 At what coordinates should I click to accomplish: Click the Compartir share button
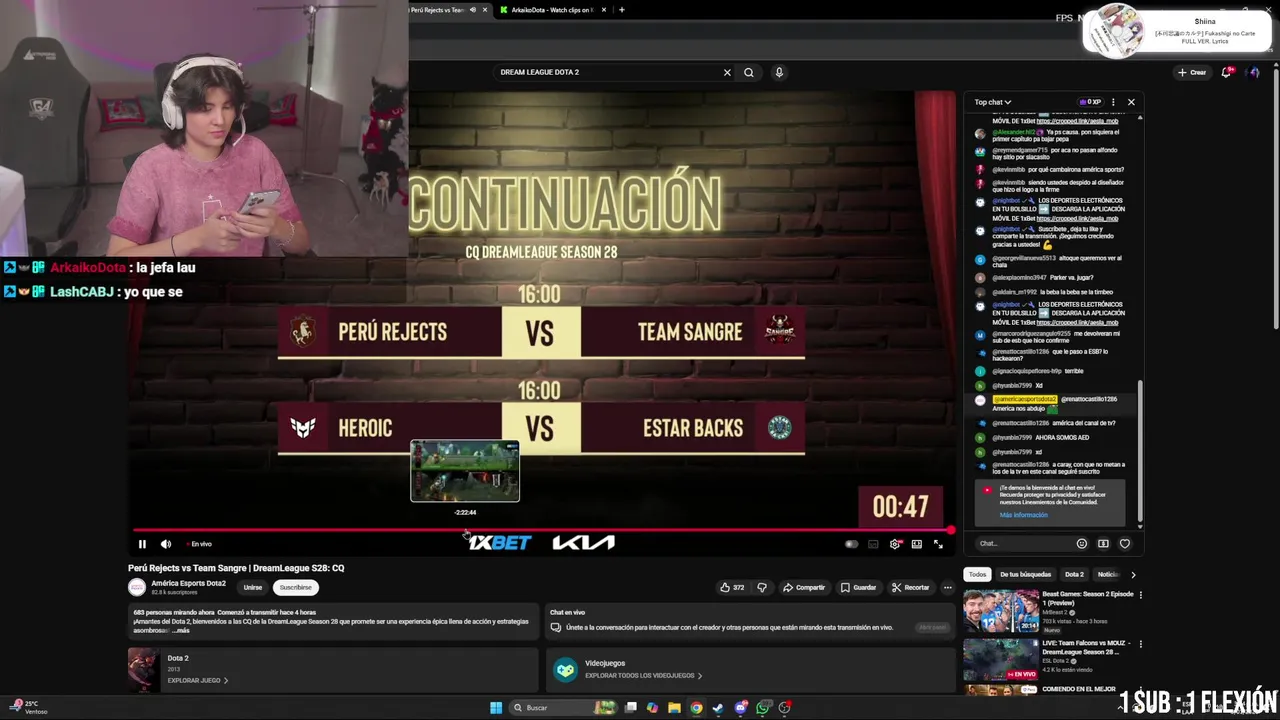coord(804,587)
